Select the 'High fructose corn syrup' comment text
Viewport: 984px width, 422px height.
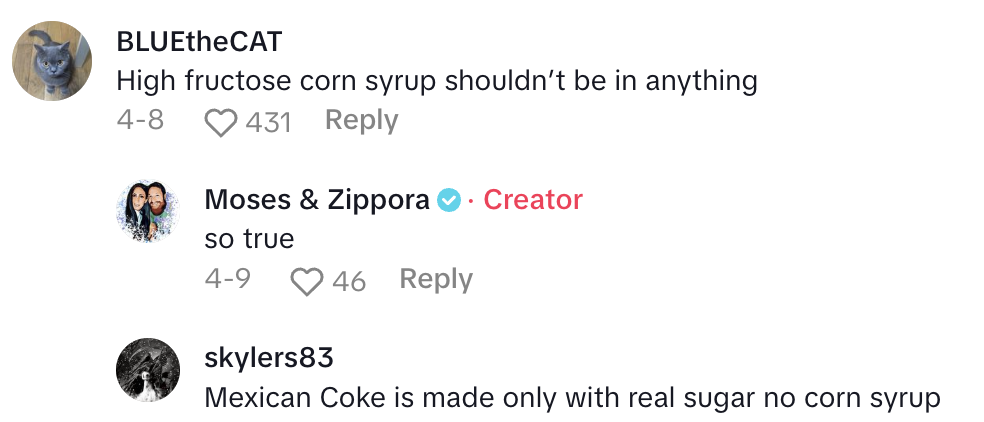point(436,81)
